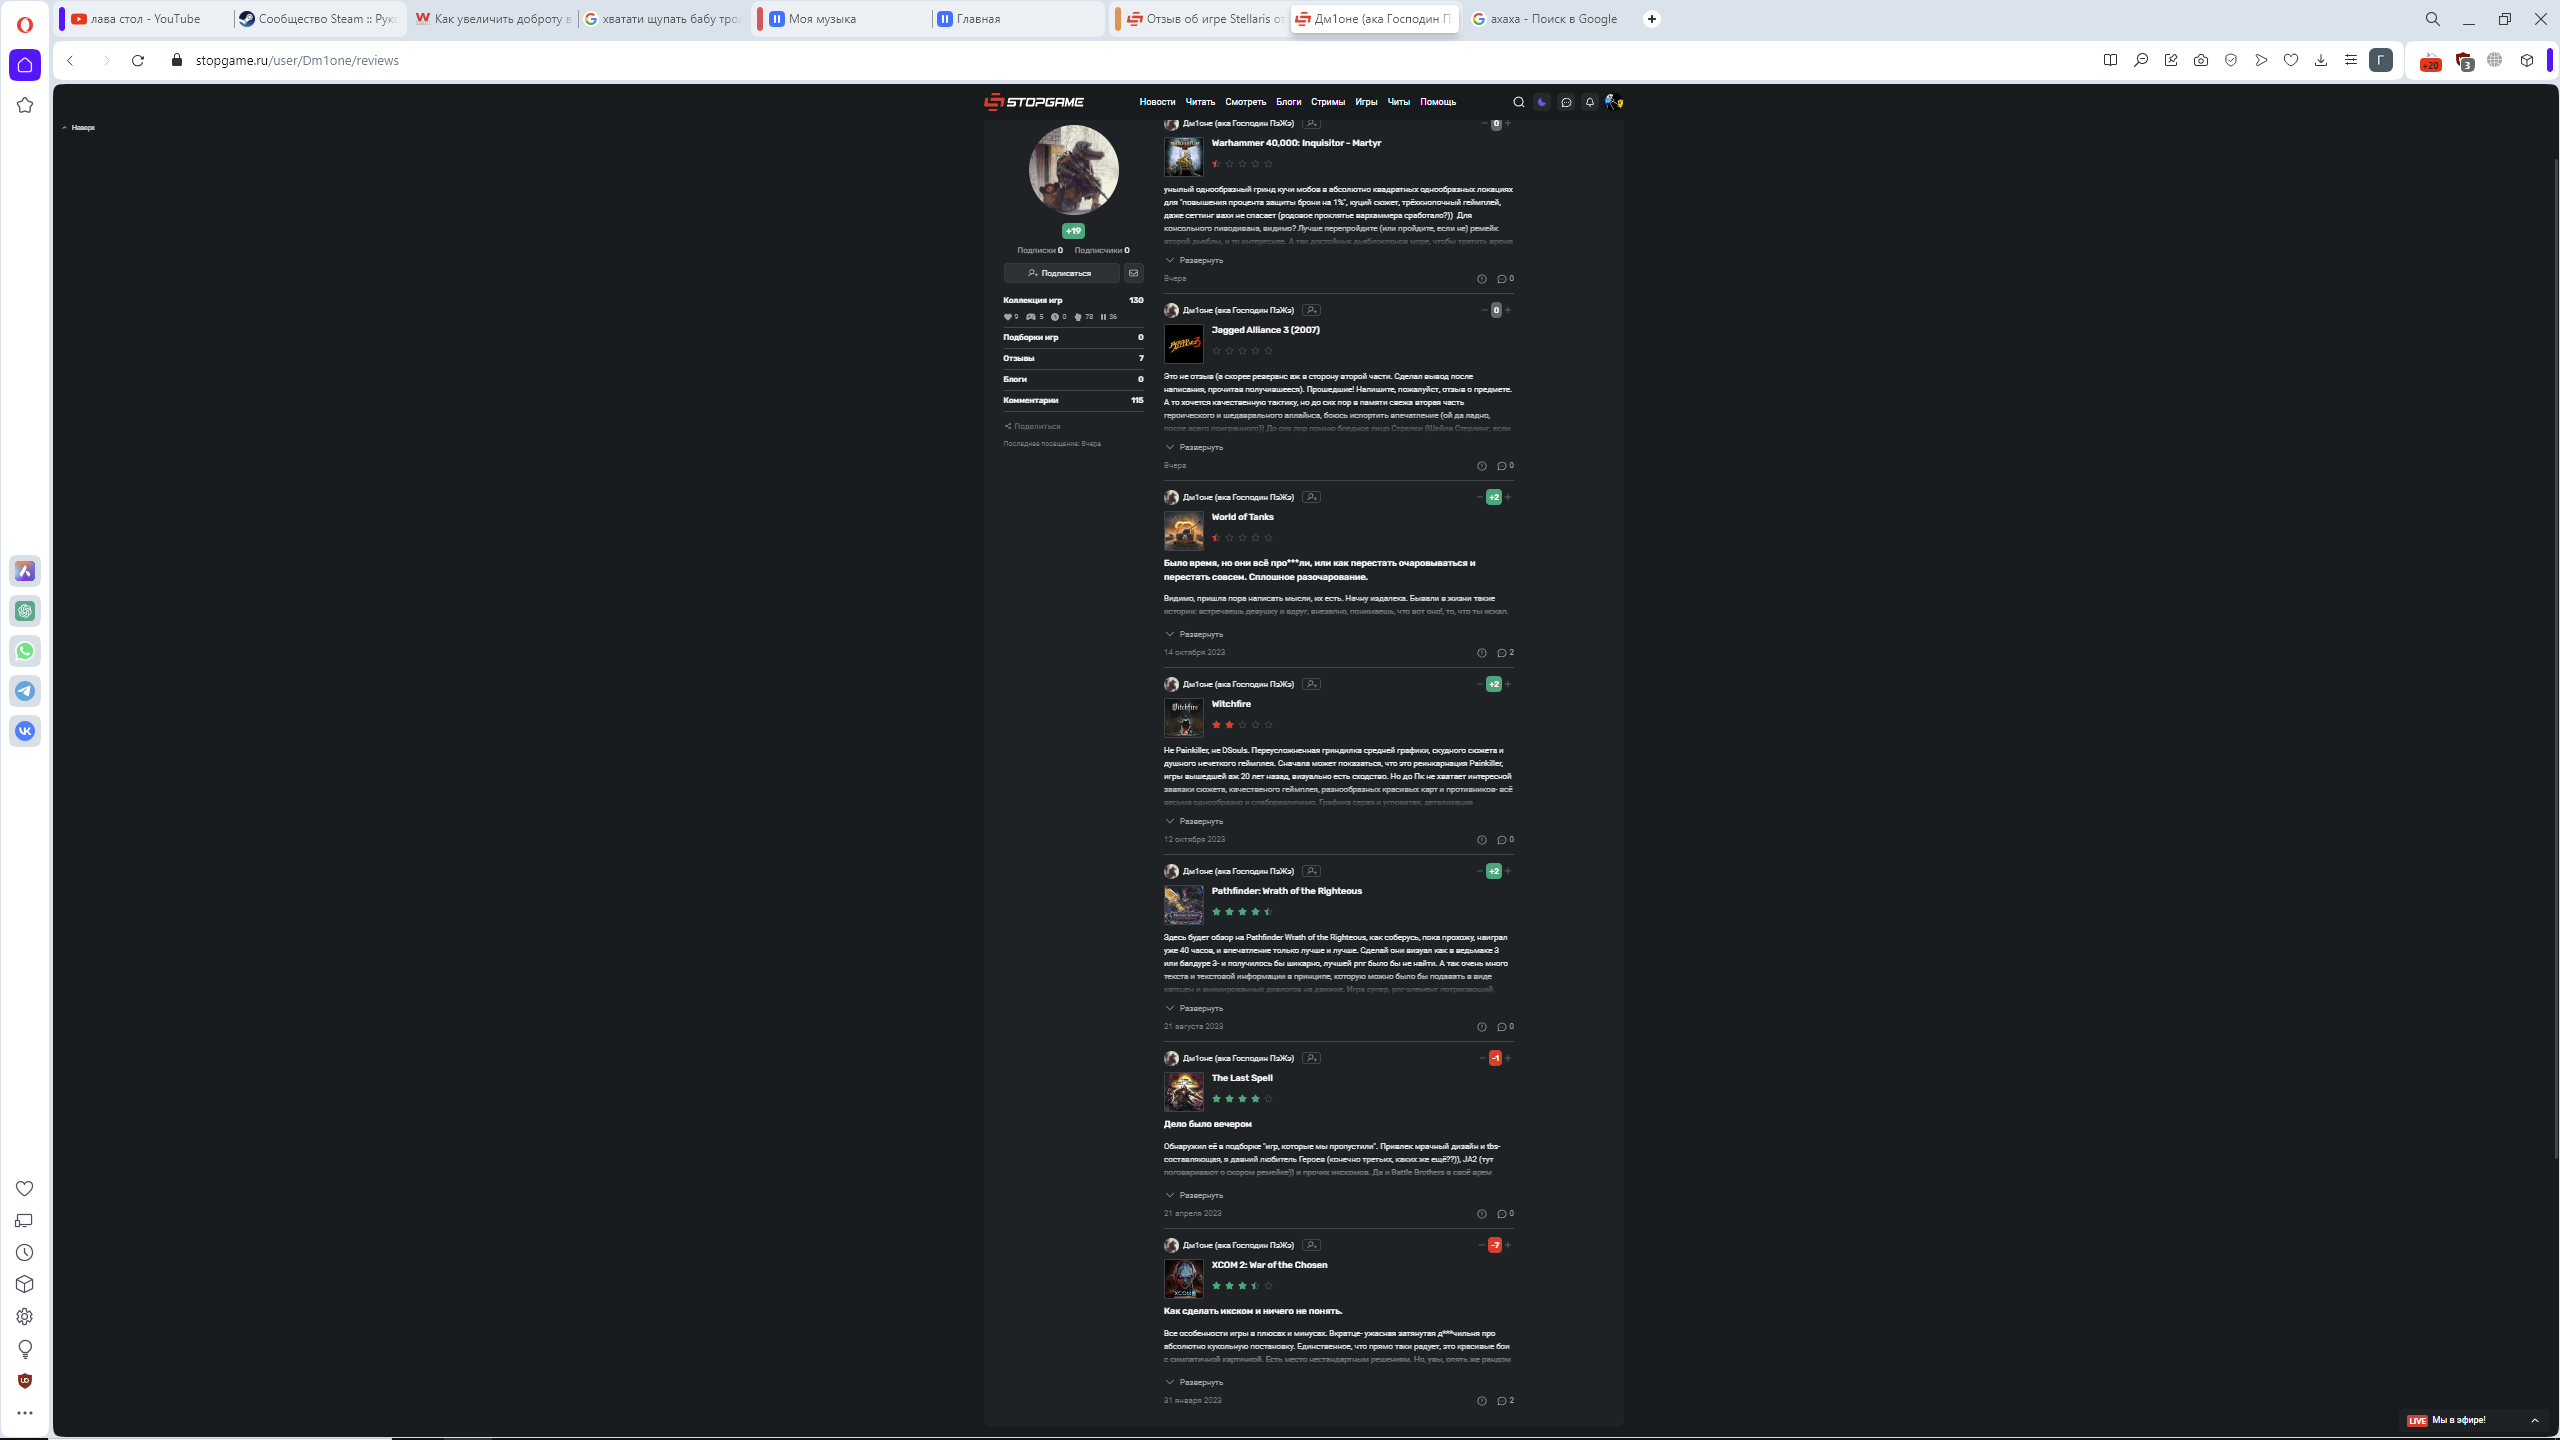
Task: Open browser downloads icon
Action: tap(2321, 60)
